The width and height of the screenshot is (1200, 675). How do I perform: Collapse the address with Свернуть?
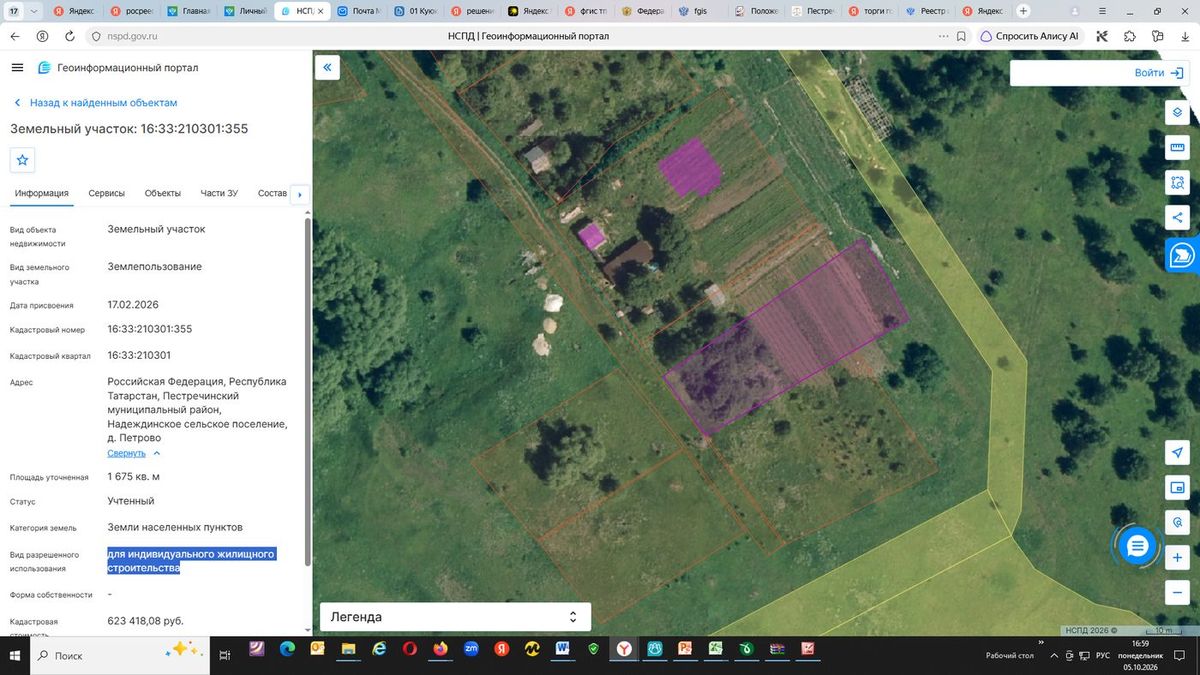[134, 453]
